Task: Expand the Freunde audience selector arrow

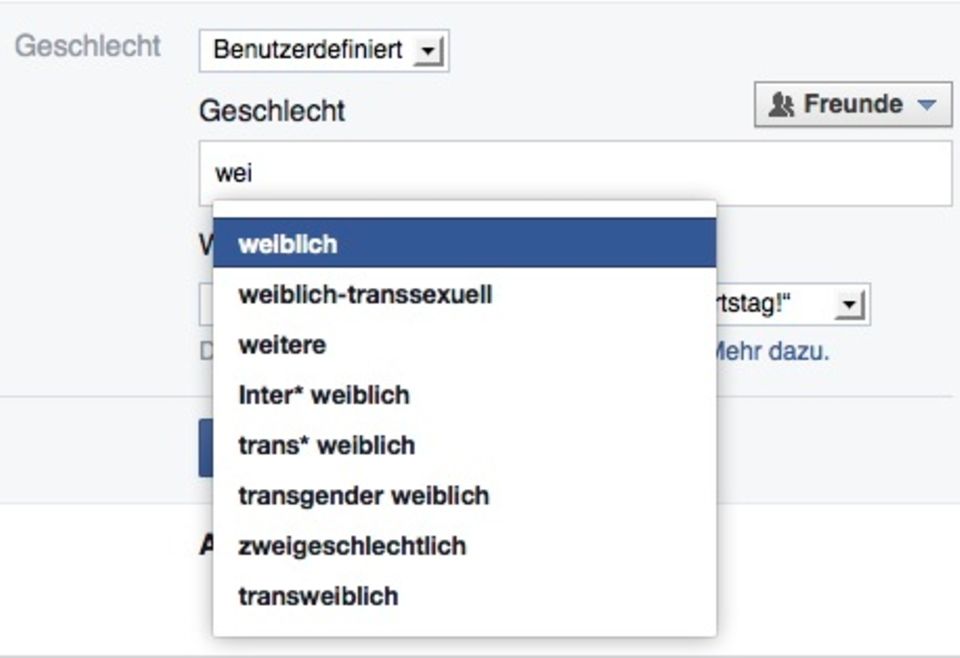Action: pos(927,104)
